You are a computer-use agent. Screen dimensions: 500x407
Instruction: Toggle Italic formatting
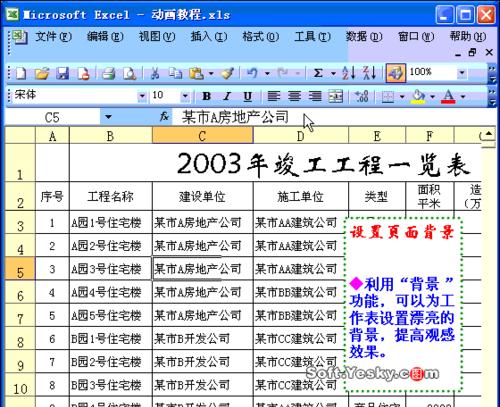[227, 96]
